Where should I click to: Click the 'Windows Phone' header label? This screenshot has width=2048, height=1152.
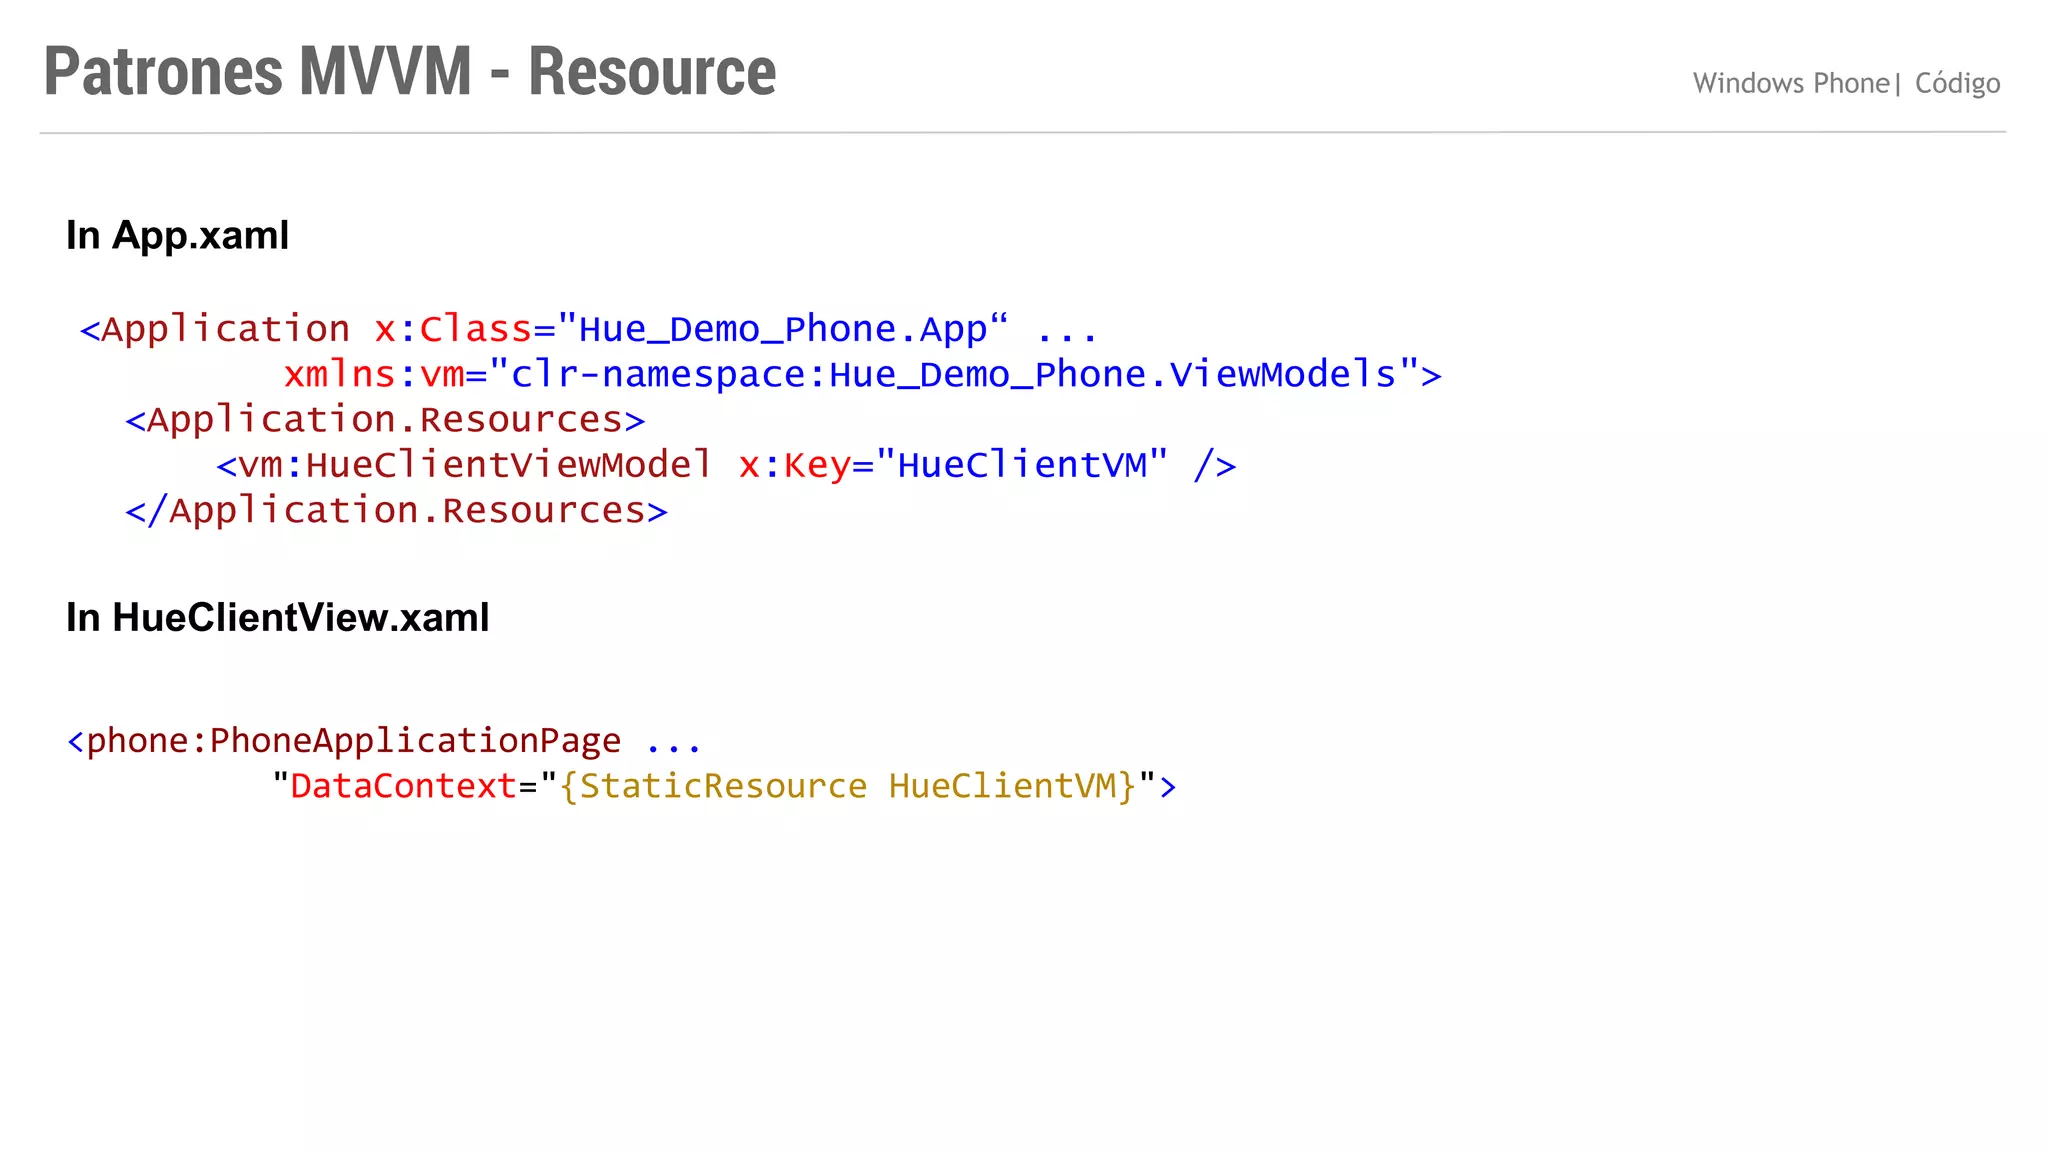pos(1791,83)
